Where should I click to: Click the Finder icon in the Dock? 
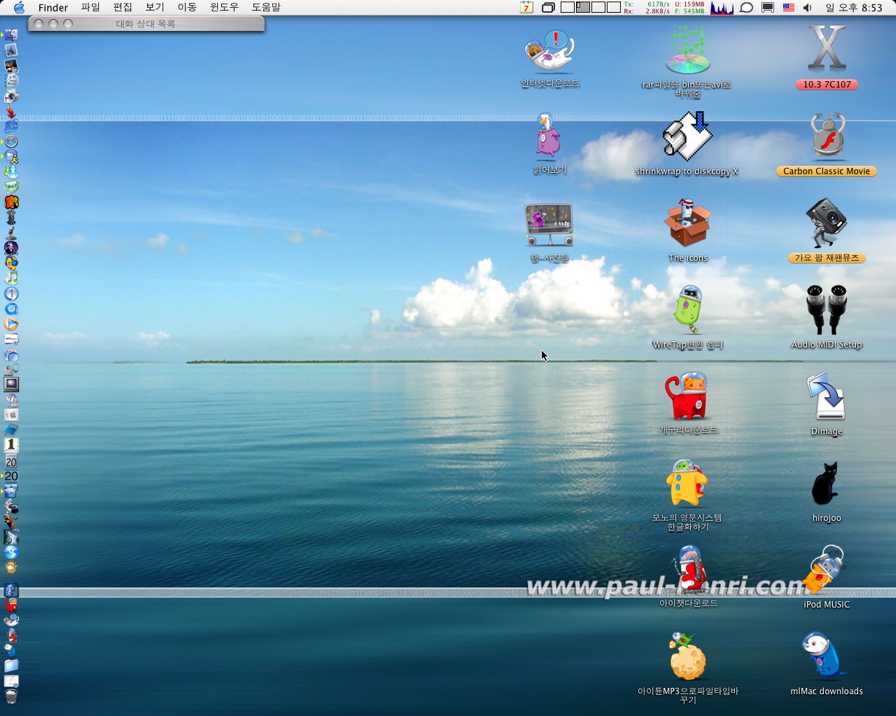click(11, 35)
